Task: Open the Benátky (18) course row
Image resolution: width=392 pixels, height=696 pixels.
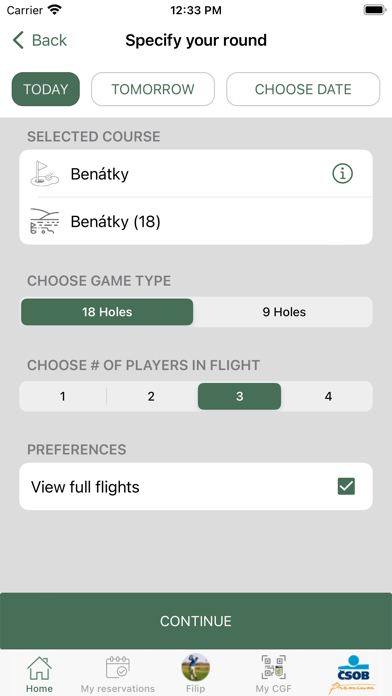Action: (x=196, y=221)
